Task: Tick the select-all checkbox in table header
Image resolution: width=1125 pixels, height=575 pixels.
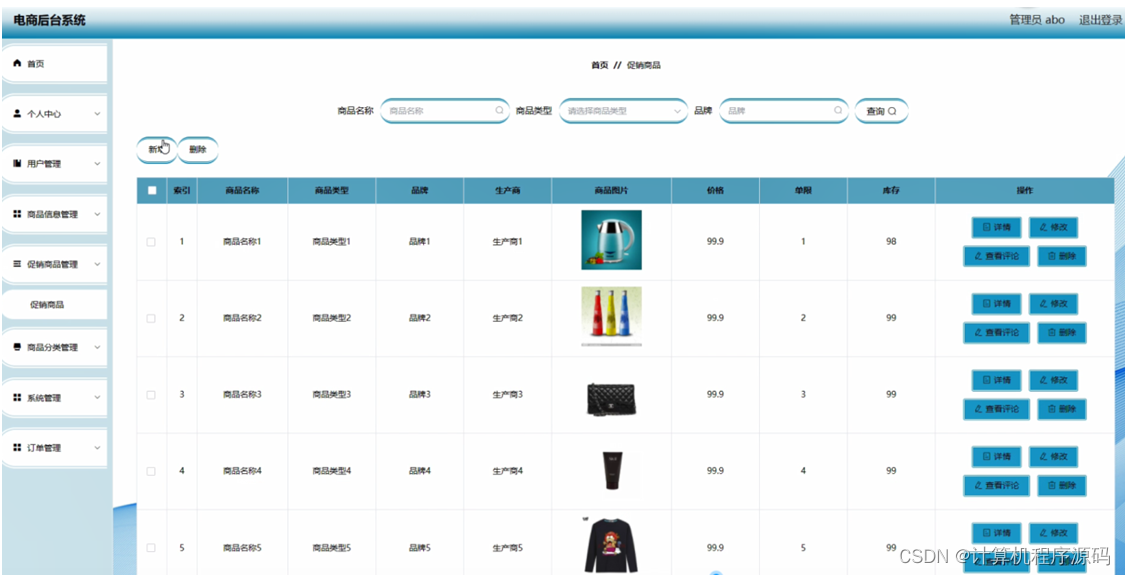Action: (x=151, y=191)
